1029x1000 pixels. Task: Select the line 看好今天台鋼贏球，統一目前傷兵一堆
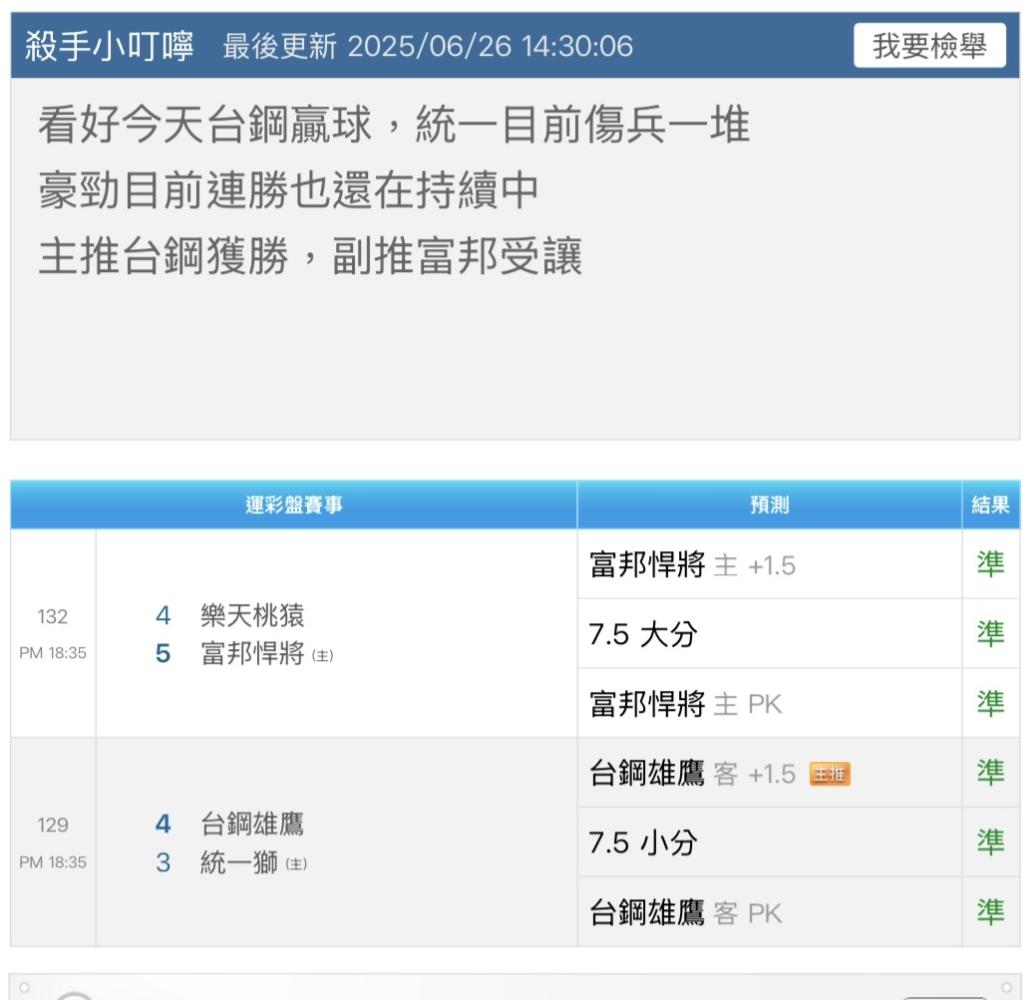(394, 124)
